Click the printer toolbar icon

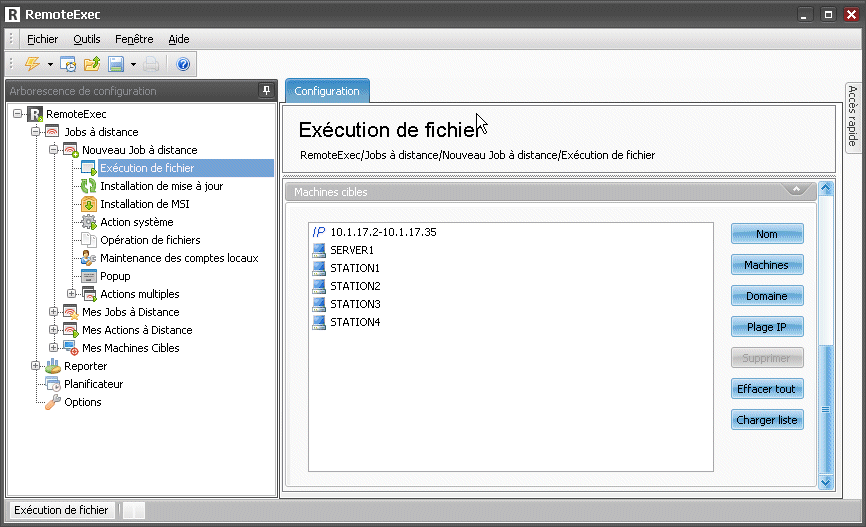click(x=151, y=65)
